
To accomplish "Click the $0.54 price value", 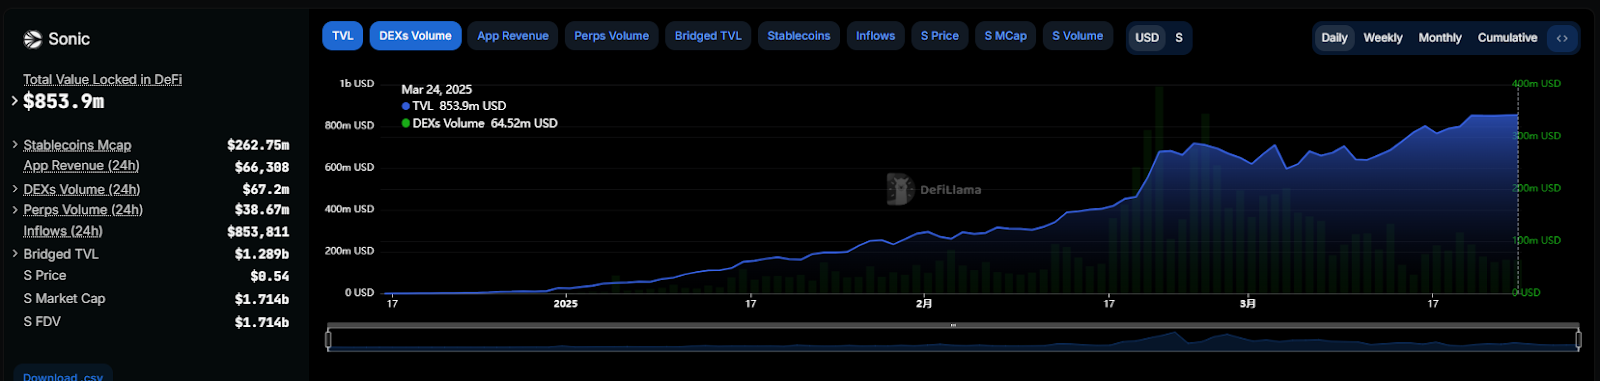I will tap(270, 276).
